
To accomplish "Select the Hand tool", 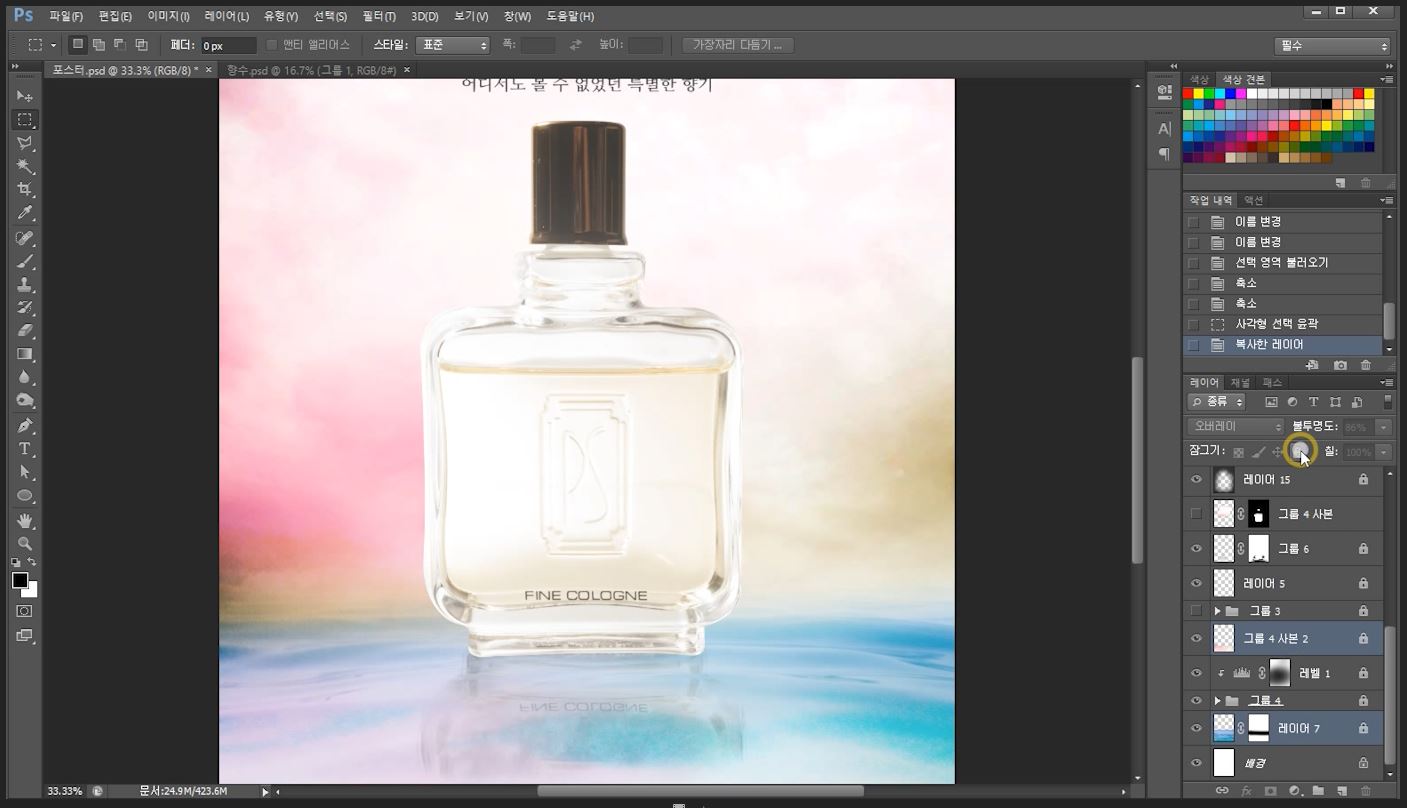I will [x=25, y=521].
